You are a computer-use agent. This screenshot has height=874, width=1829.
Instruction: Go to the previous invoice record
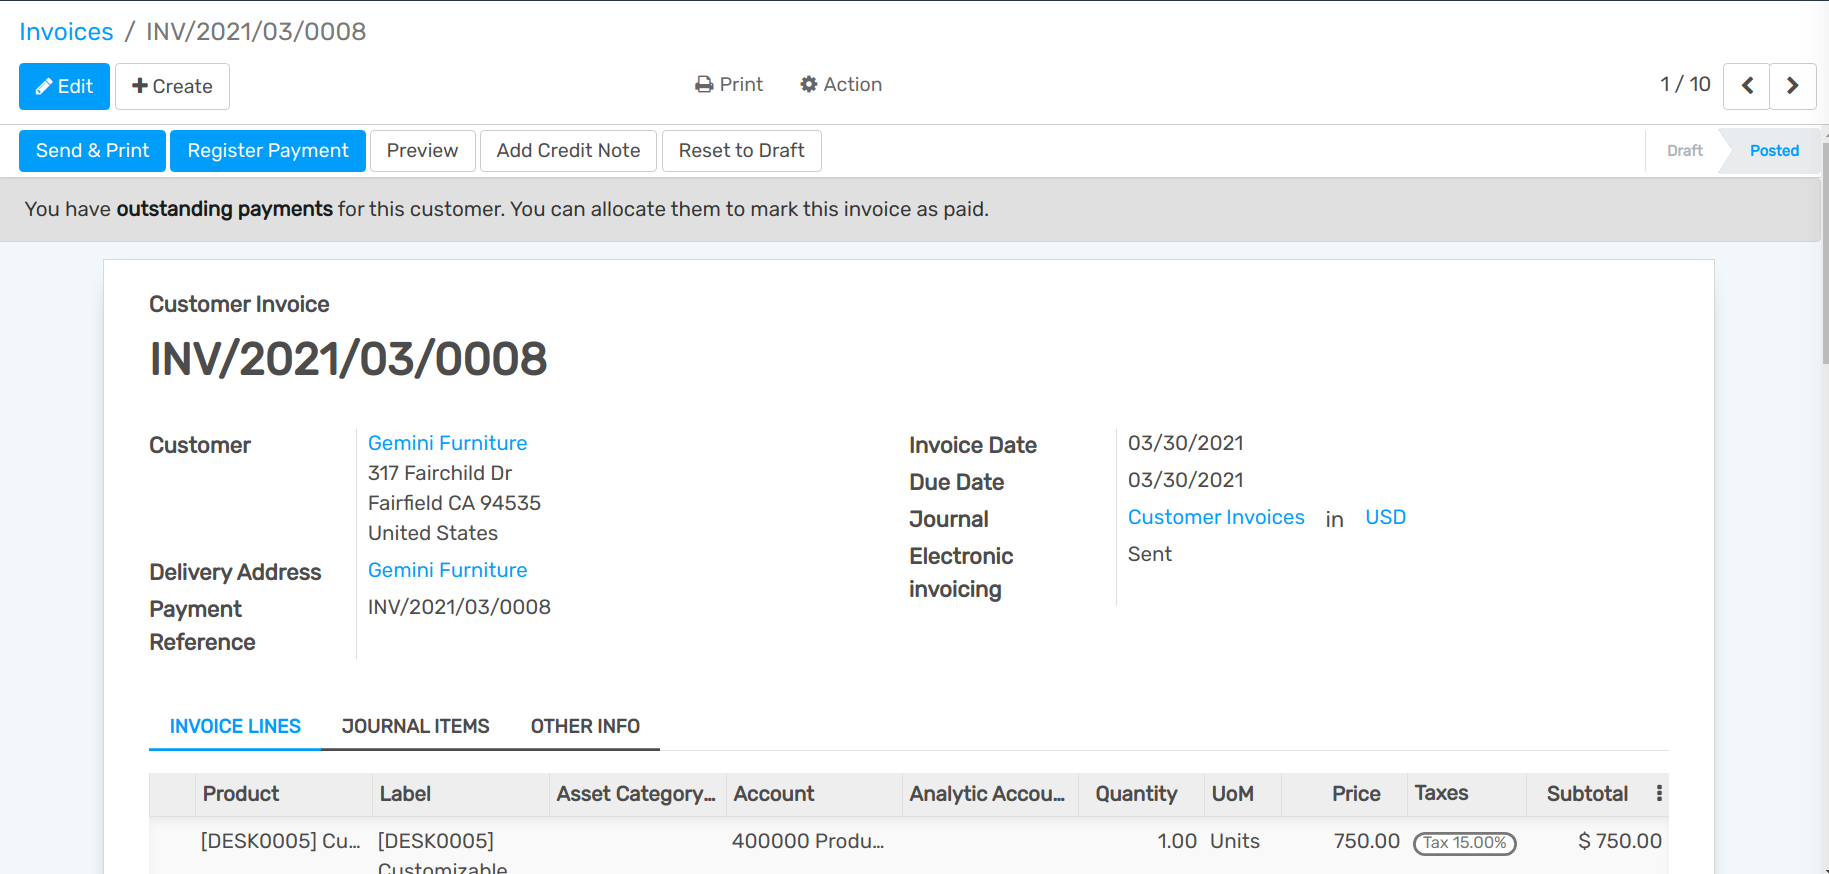pos(1747,86)
